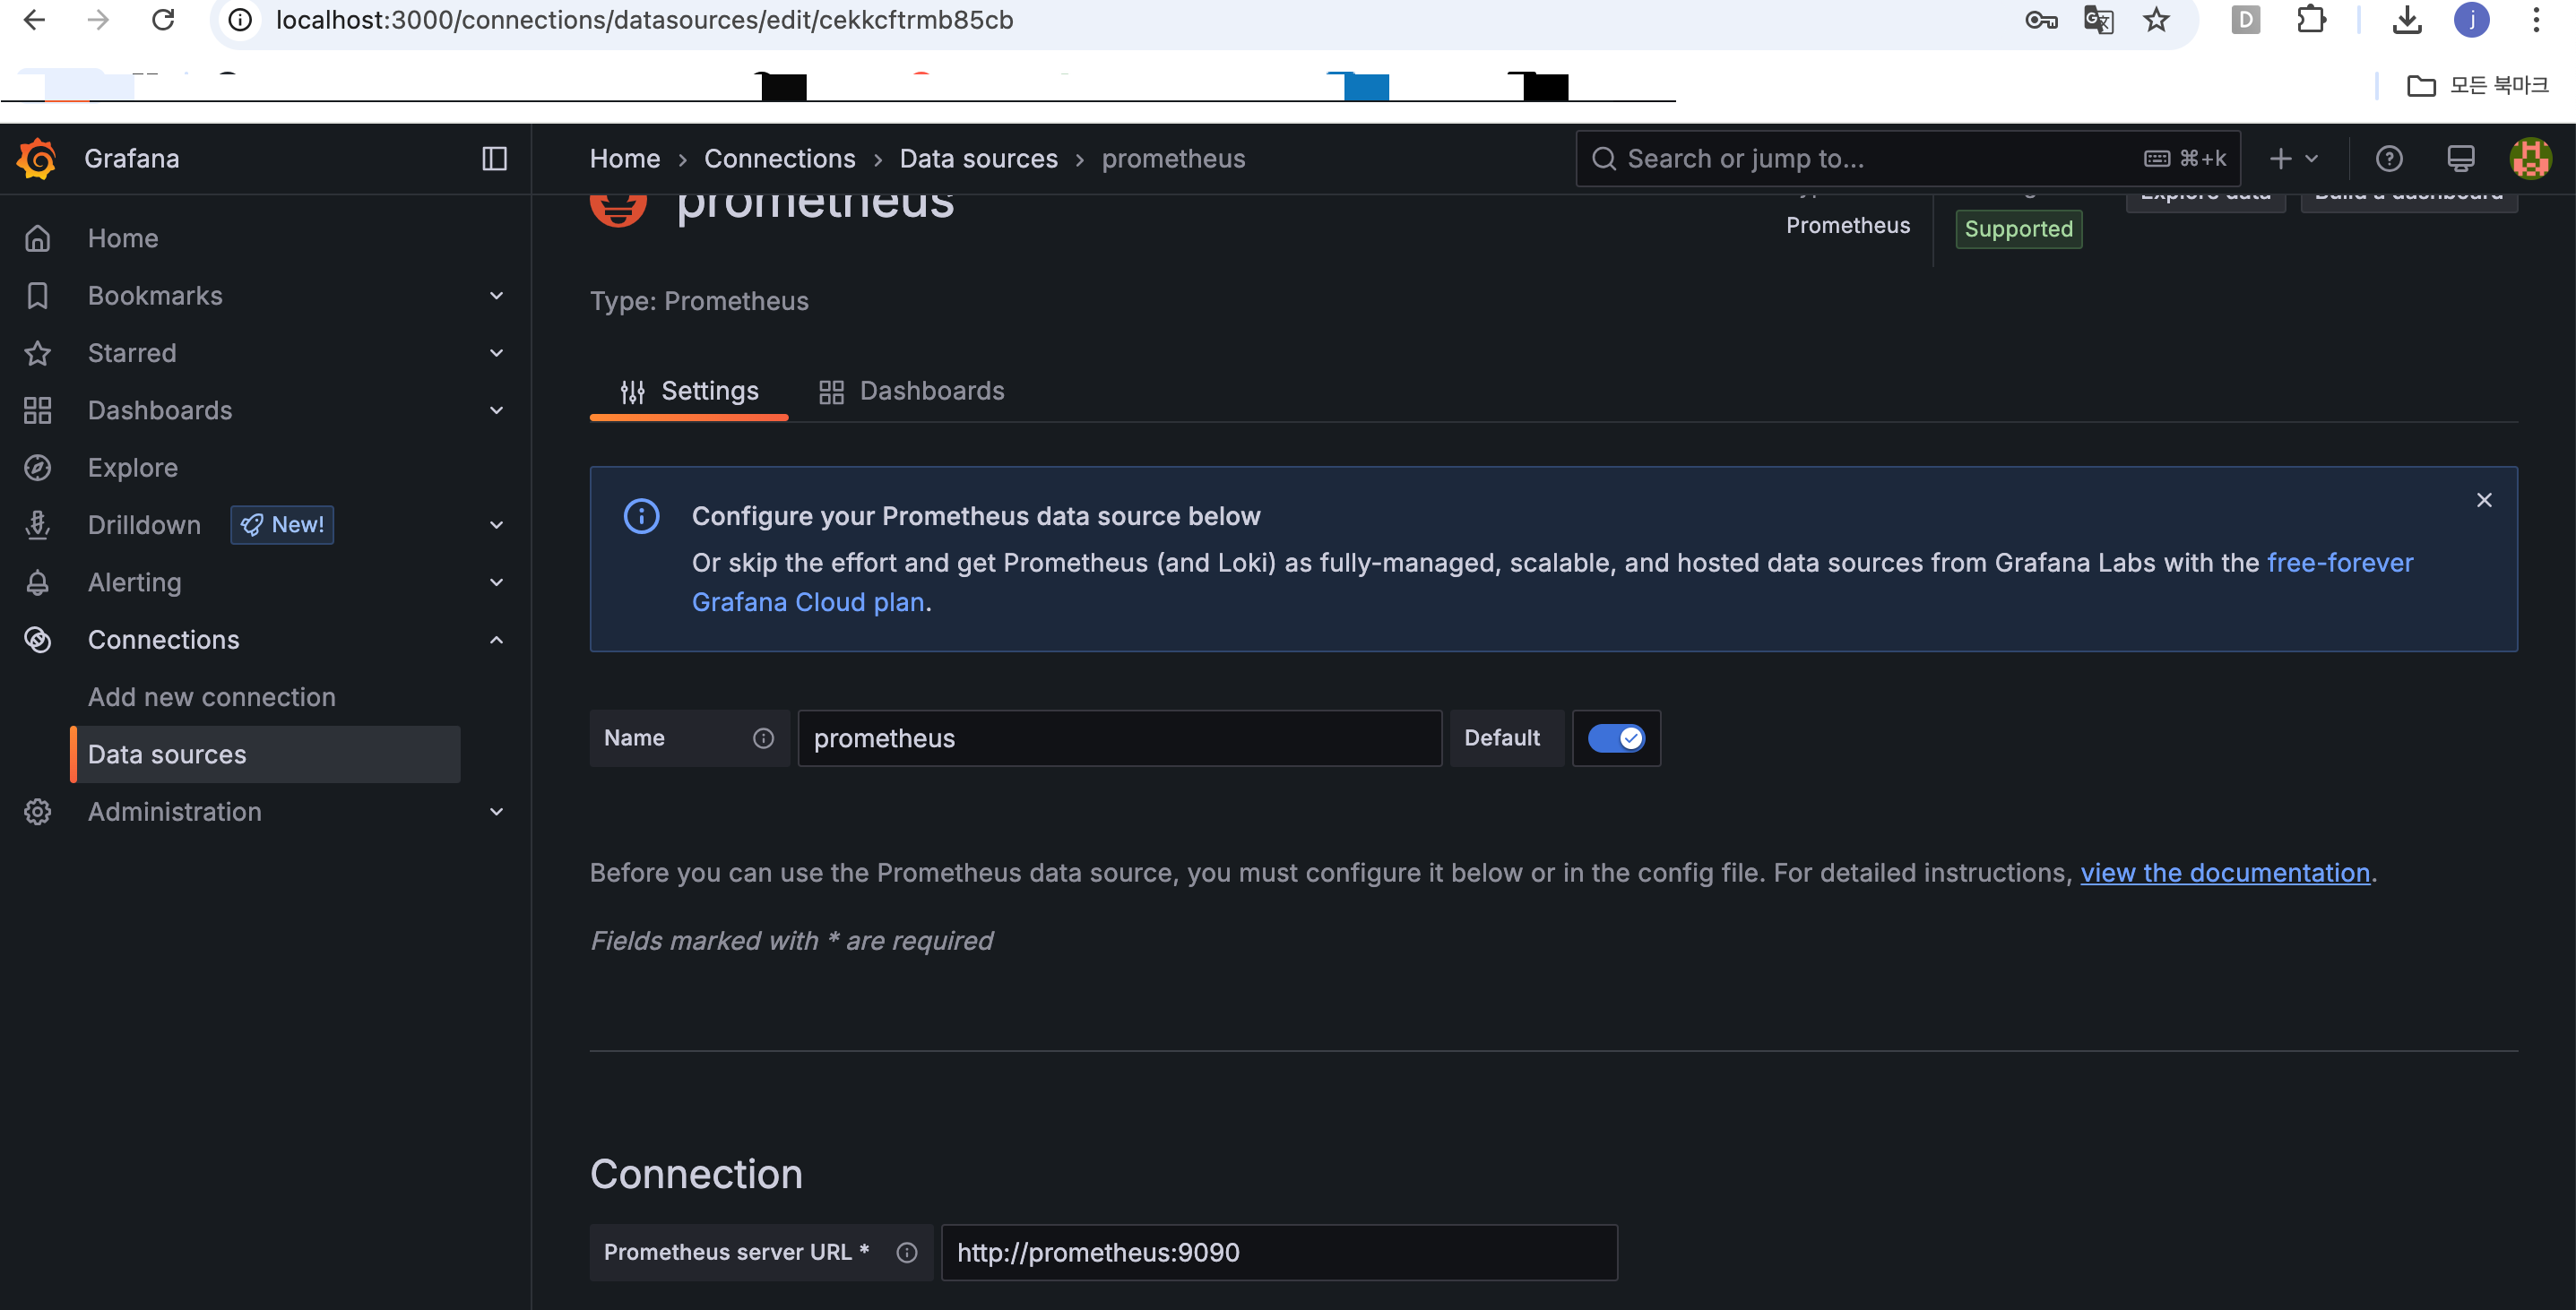
Task: Expand the Bookmarks menu chevron
Action: pyautogui.click(x=496, y=295)
